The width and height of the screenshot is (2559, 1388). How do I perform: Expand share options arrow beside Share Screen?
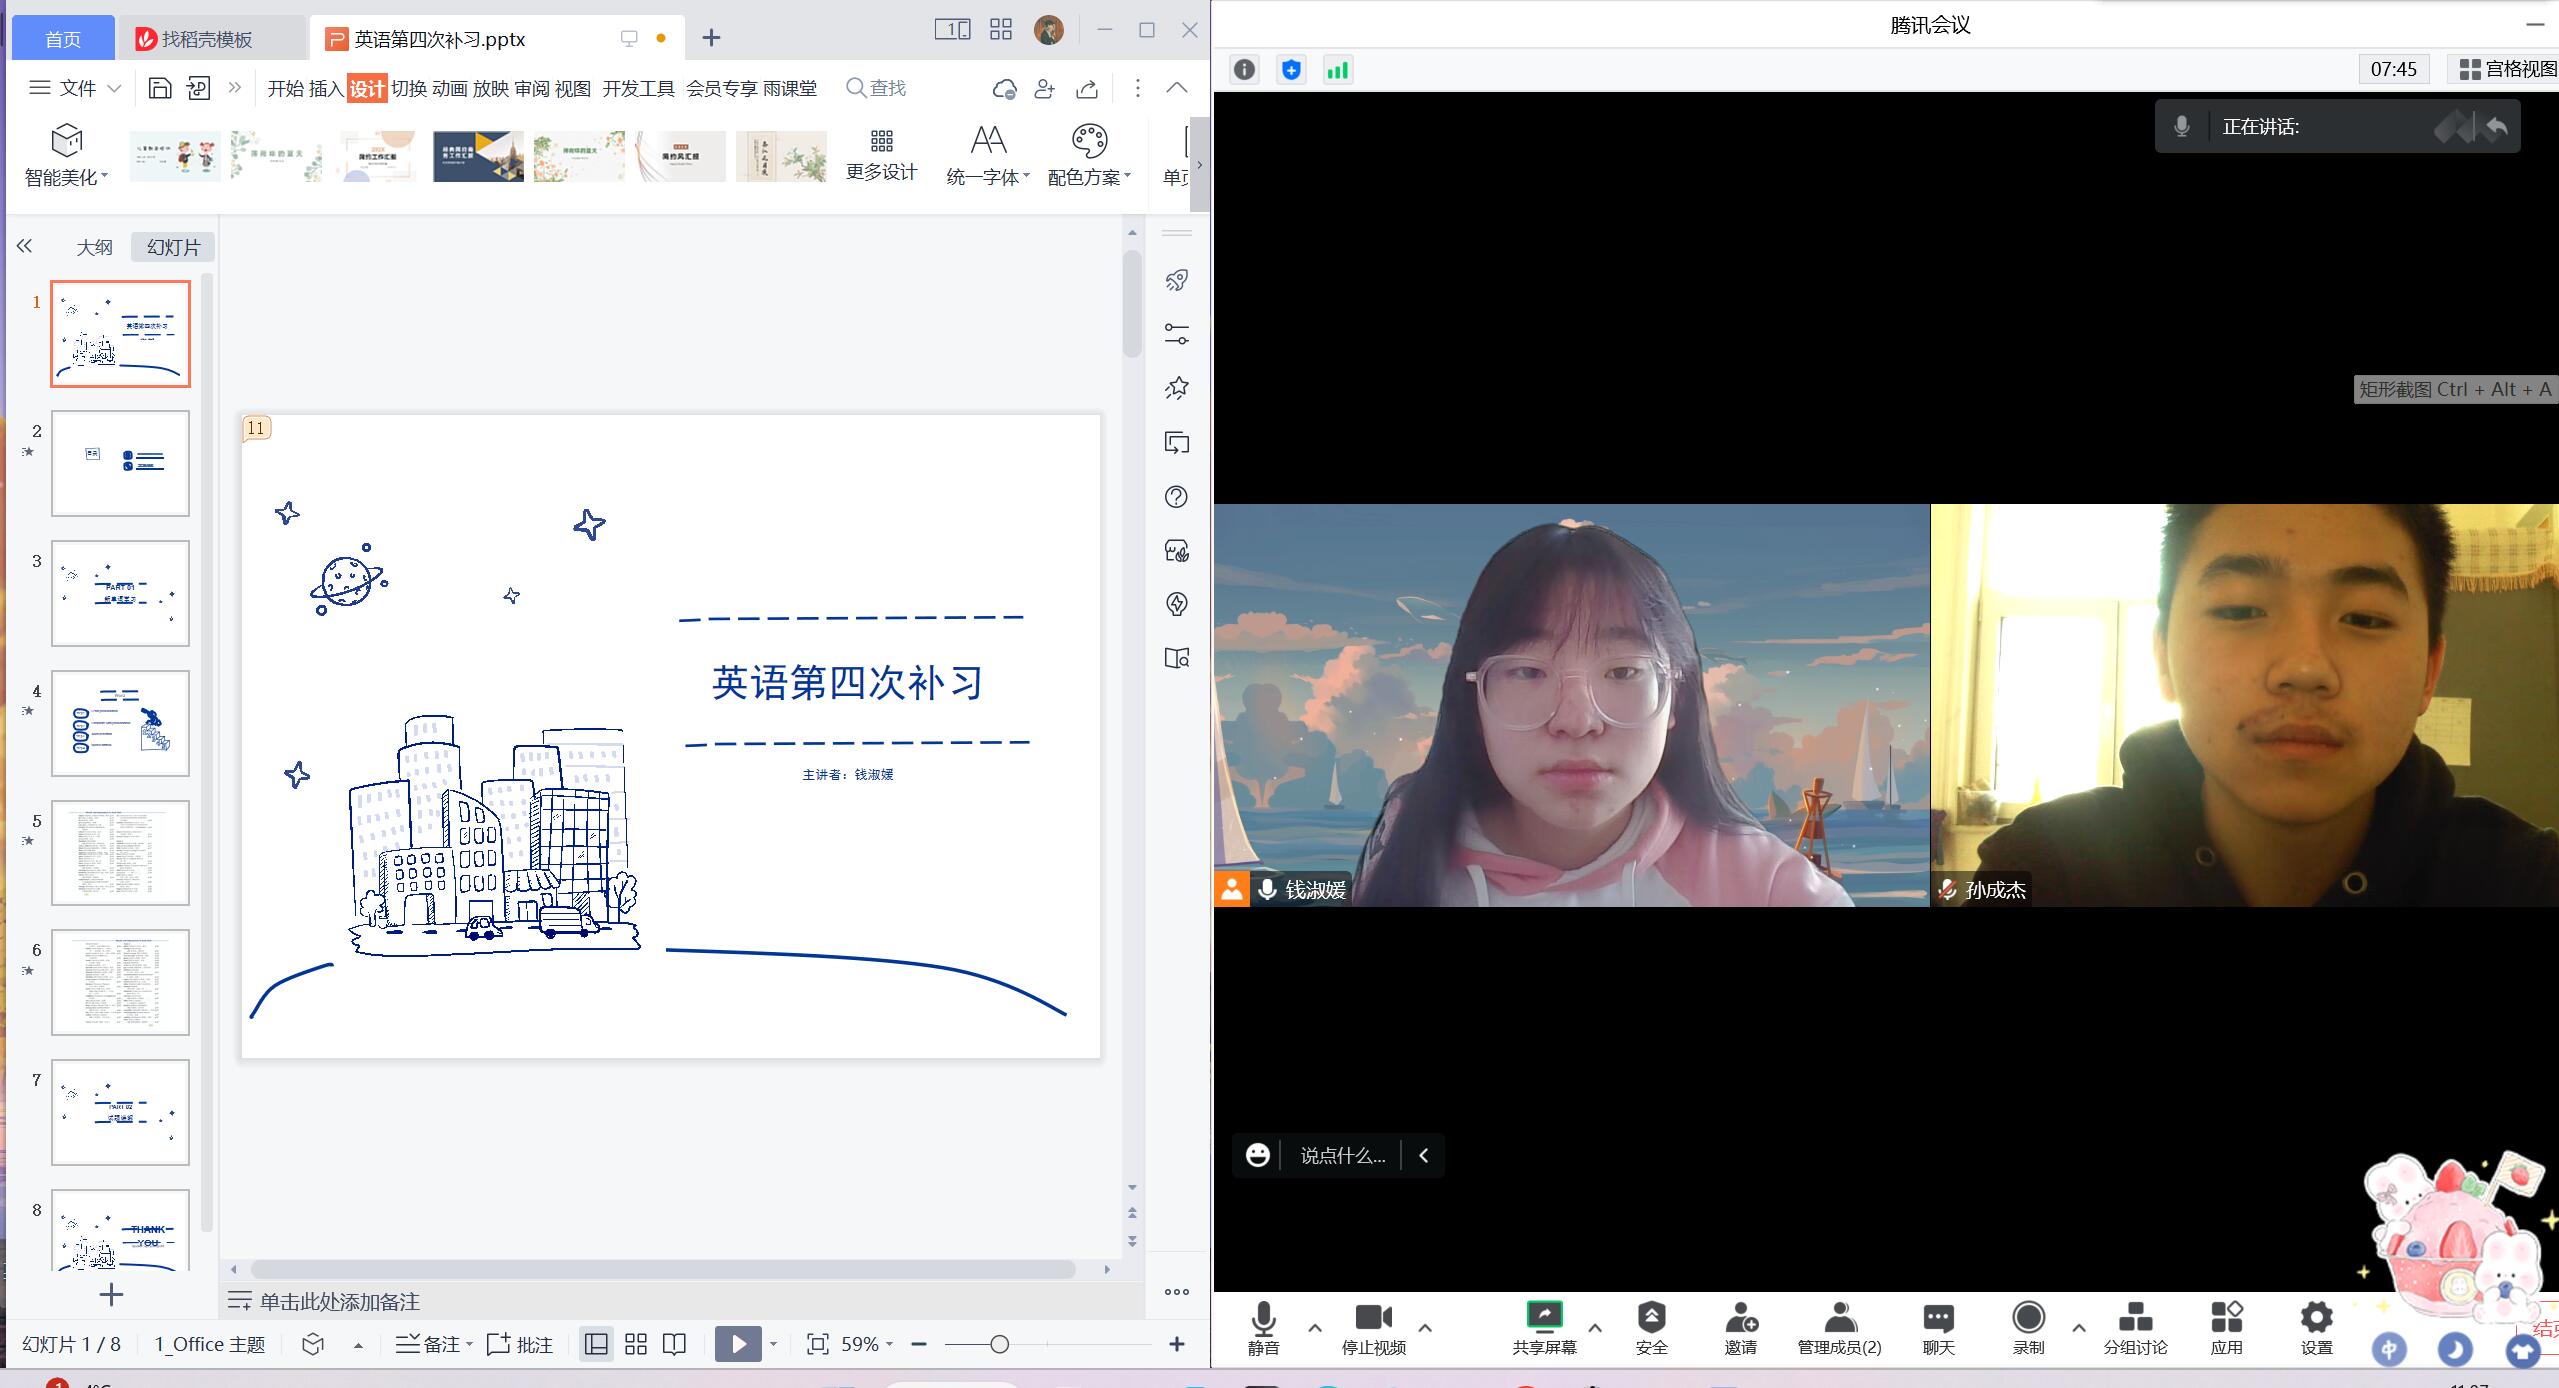(1595, 1327)
